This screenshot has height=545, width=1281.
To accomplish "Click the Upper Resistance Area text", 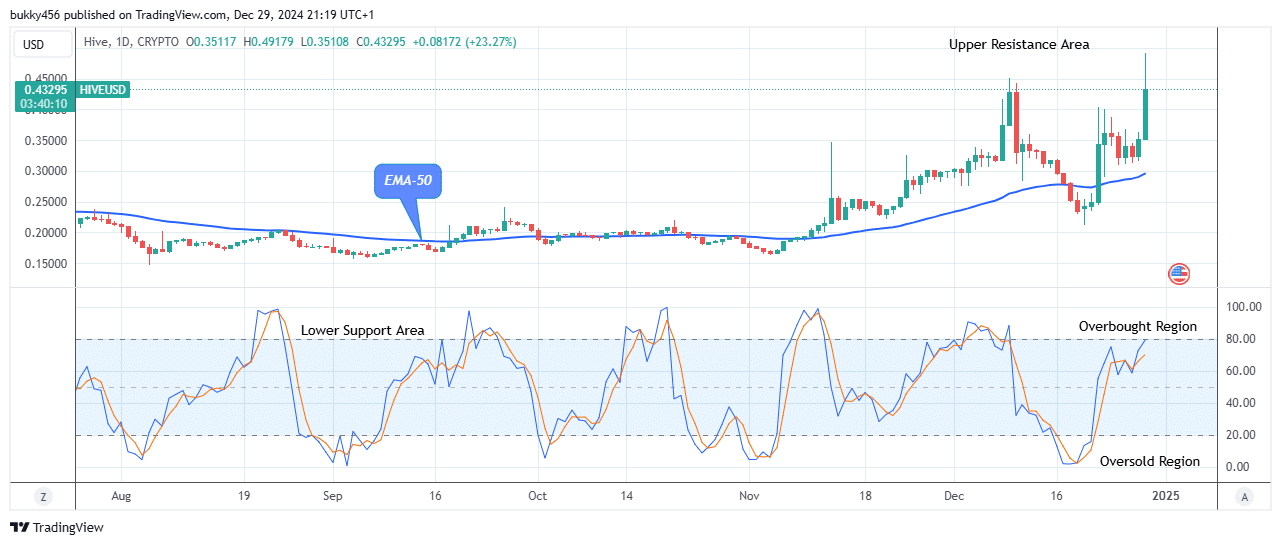I will (x=1019, y=44).
